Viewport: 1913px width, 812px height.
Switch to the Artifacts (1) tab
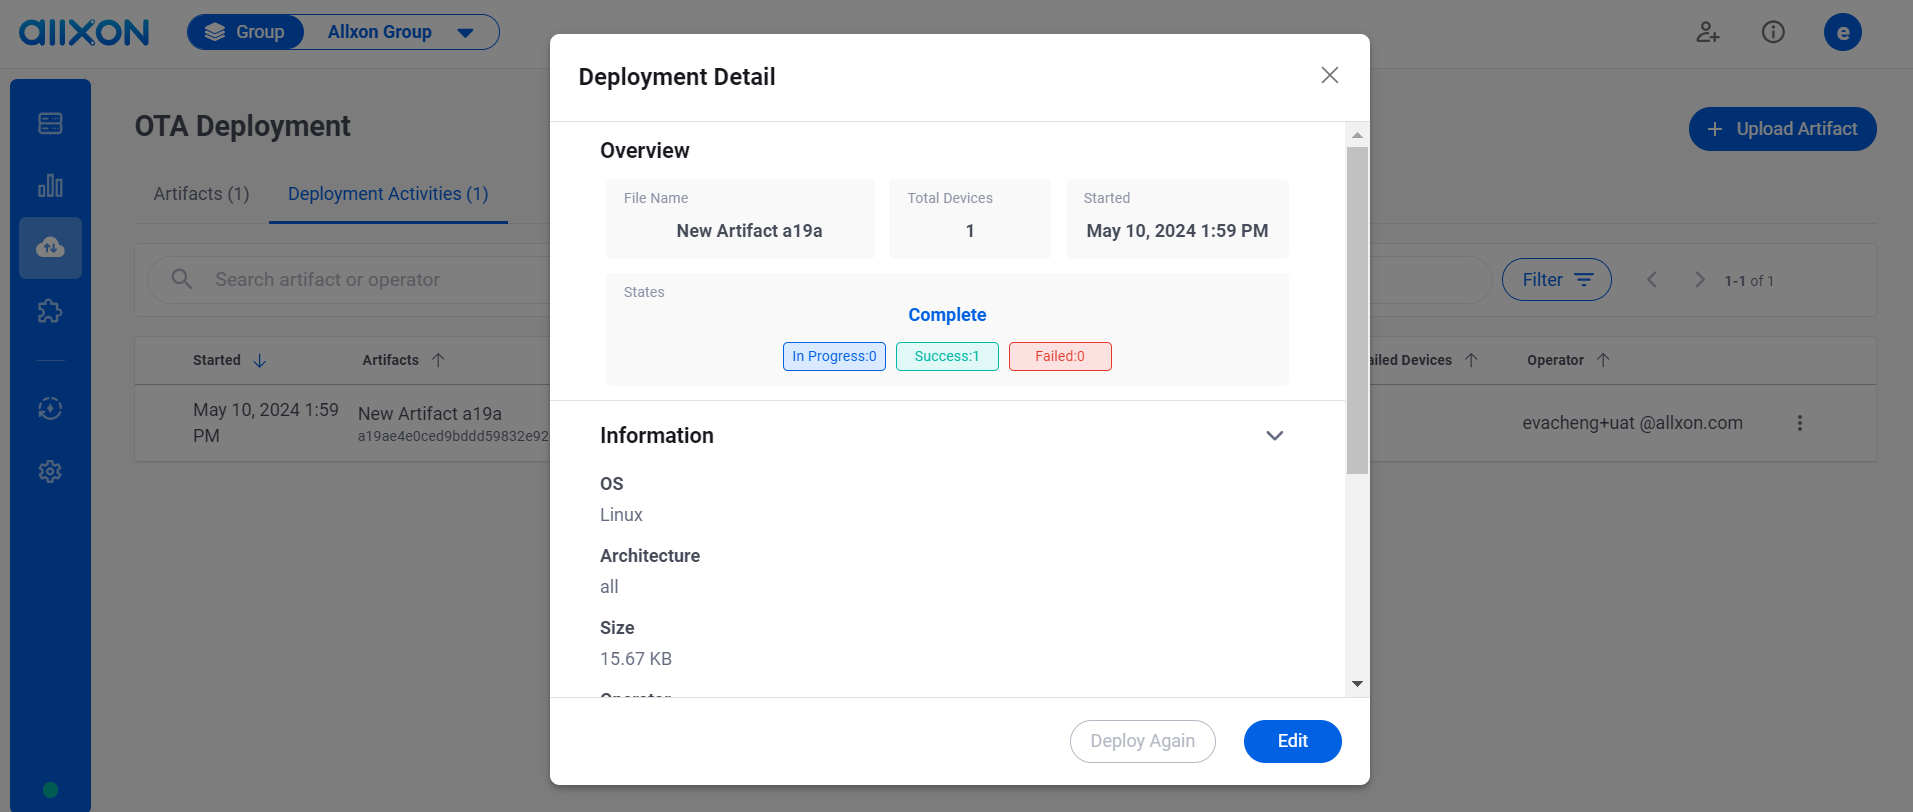click(201, 194)
